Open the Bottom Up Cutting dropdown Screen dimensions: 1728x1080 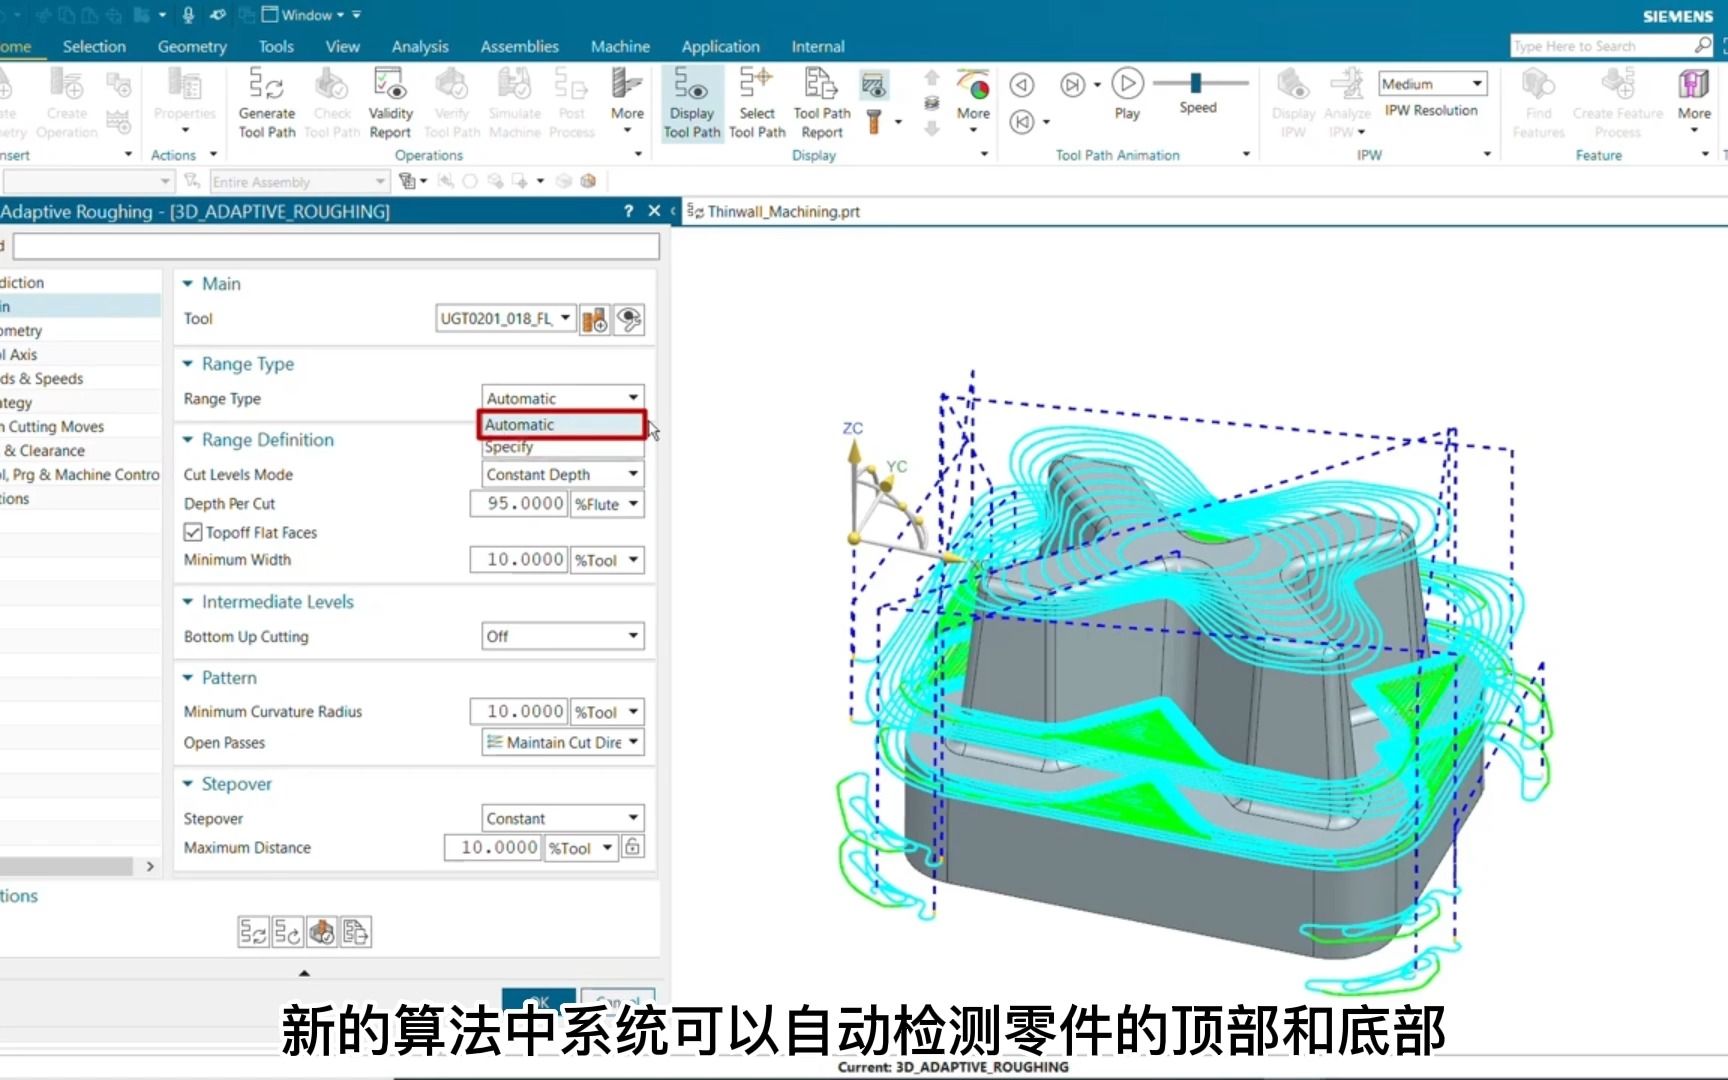[562, 636]
